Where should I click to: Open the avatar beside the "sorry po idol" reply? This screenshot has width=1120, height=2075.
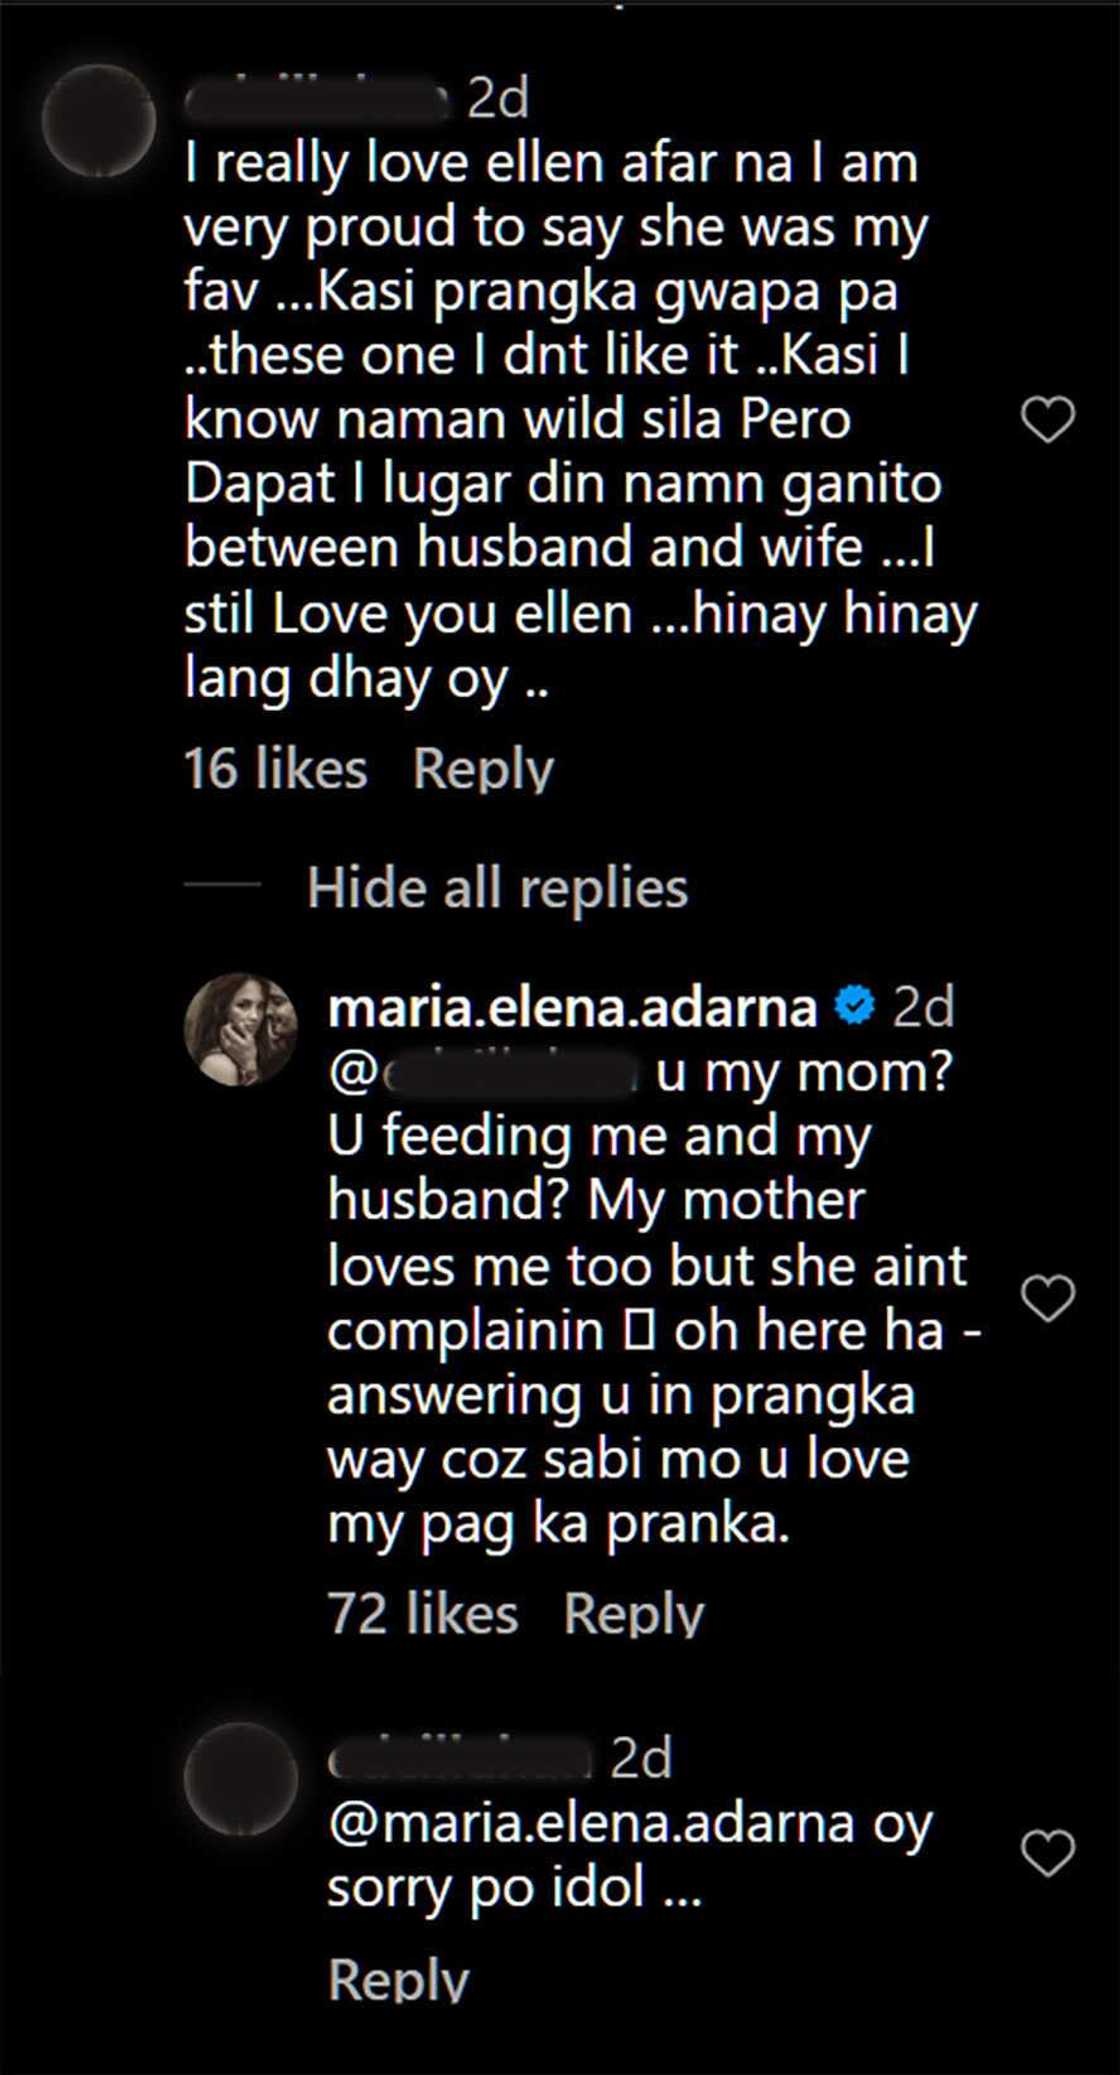[241, 1779]
